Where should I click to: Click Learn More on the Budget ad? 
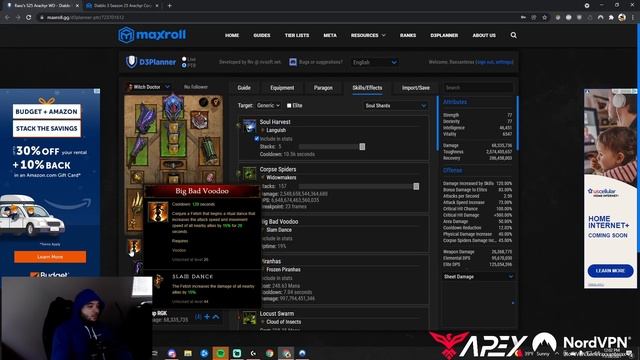[x=50, y=257]
